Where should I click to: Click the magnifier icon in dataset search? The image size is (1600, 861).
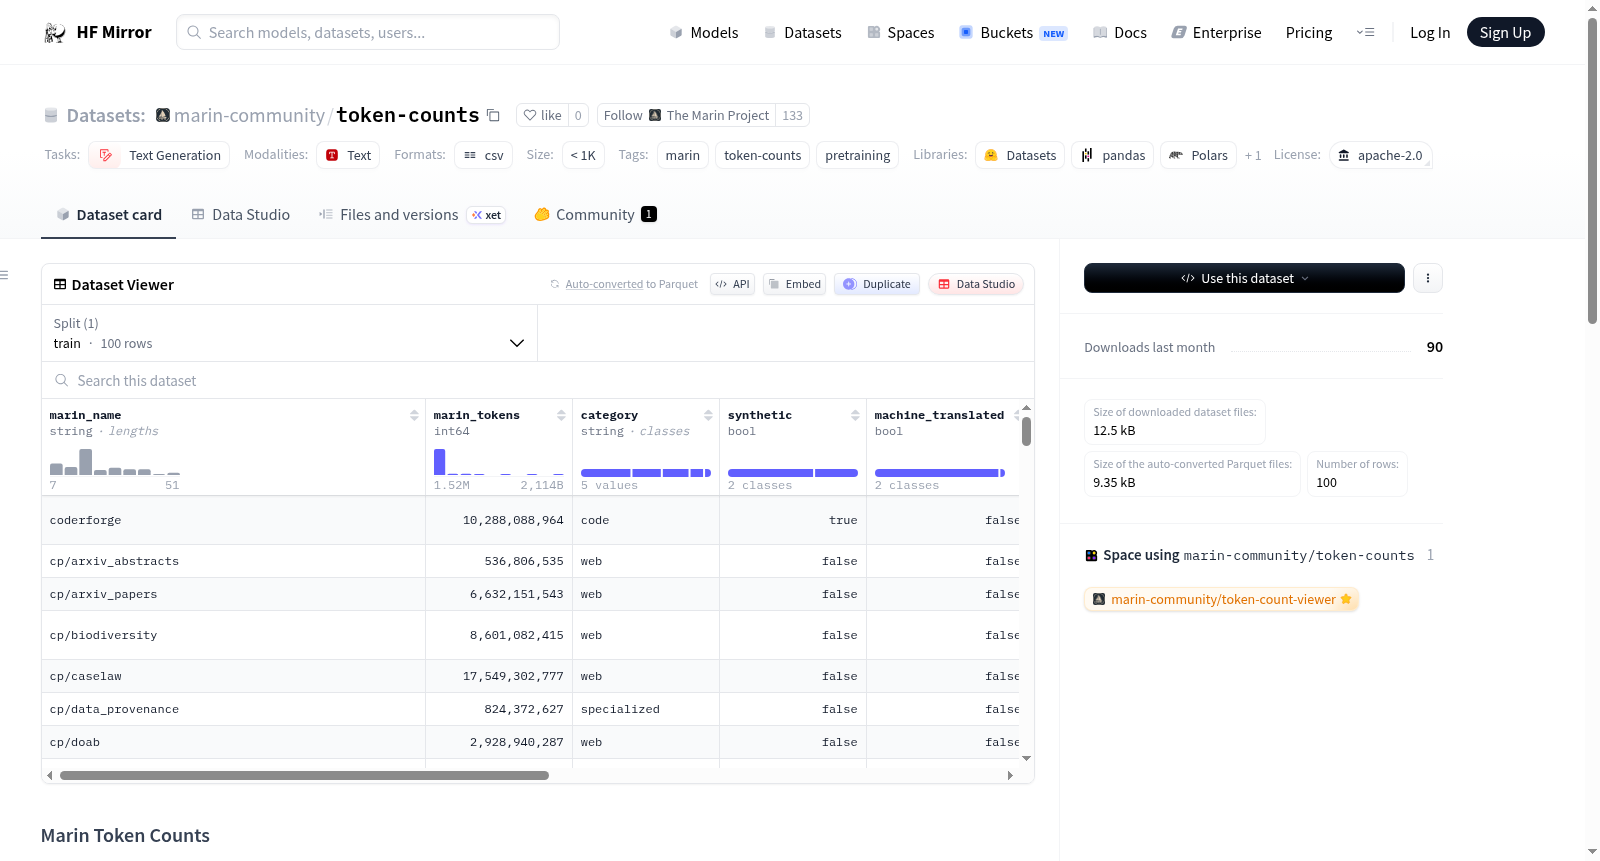click(62, 380)
